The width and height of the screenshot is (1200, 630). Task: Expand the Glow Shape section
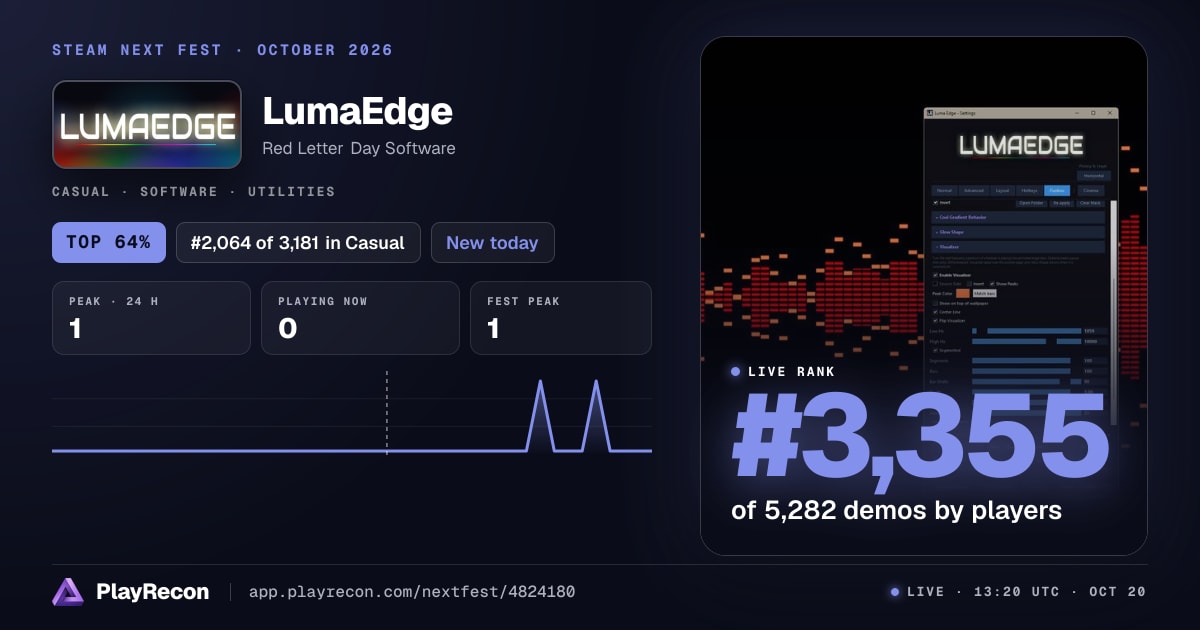click(x=1018, y=232)
